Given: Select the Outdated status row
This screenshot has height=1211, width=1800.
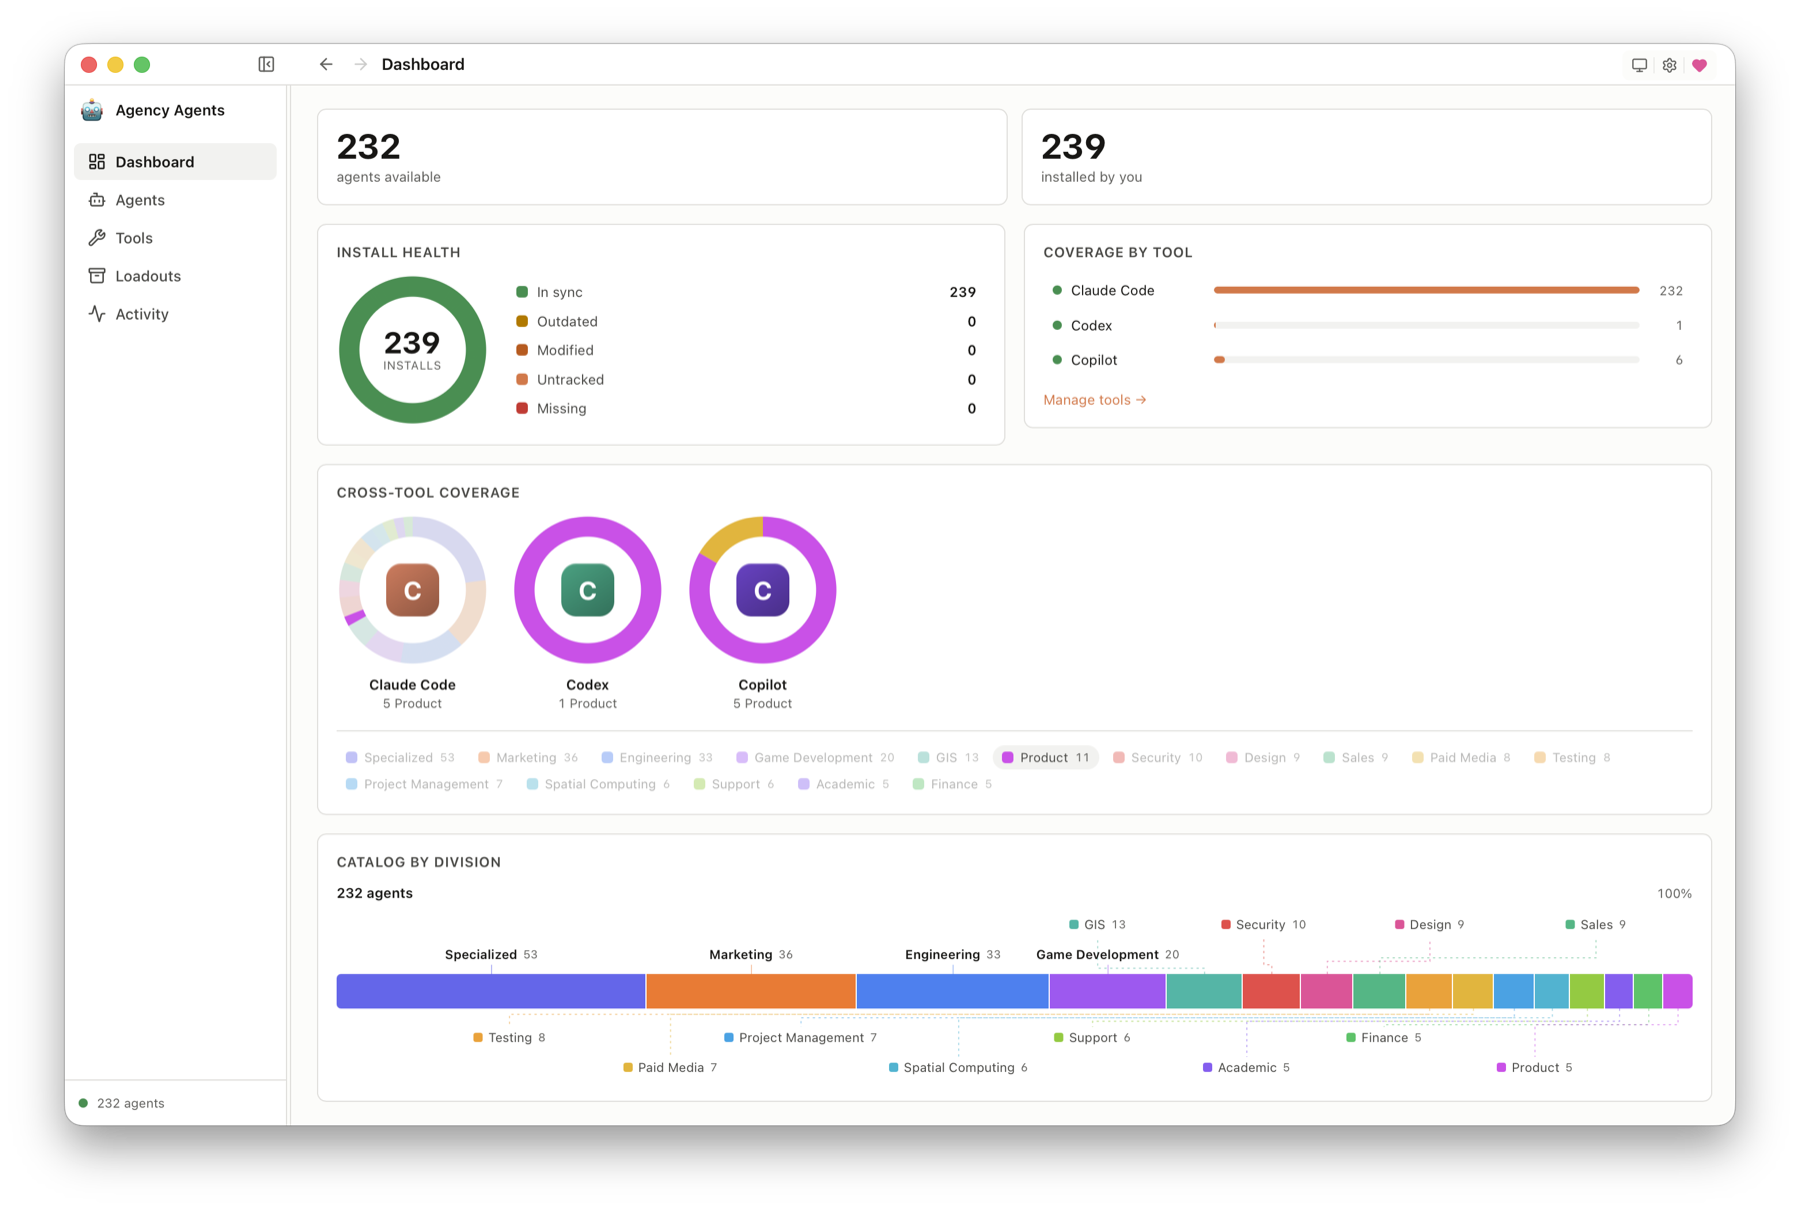Looking at the screenshot, I should (x=746, y=321).
